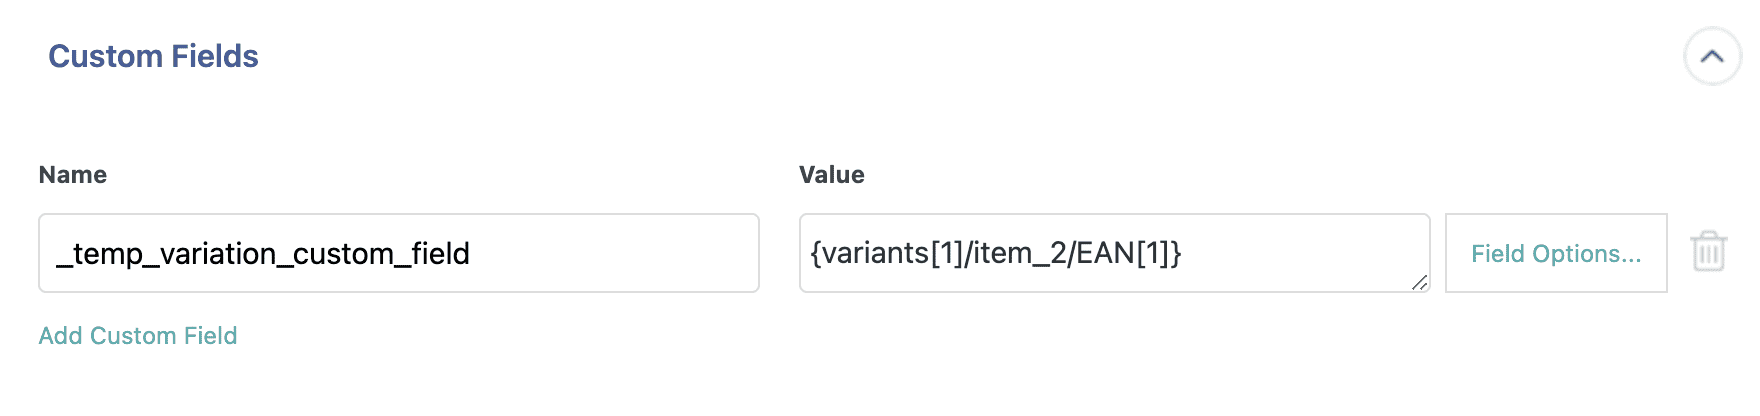Click the Add Custom Field link
The height and width of the screenshot is (416, 1760).
point(138,336)
